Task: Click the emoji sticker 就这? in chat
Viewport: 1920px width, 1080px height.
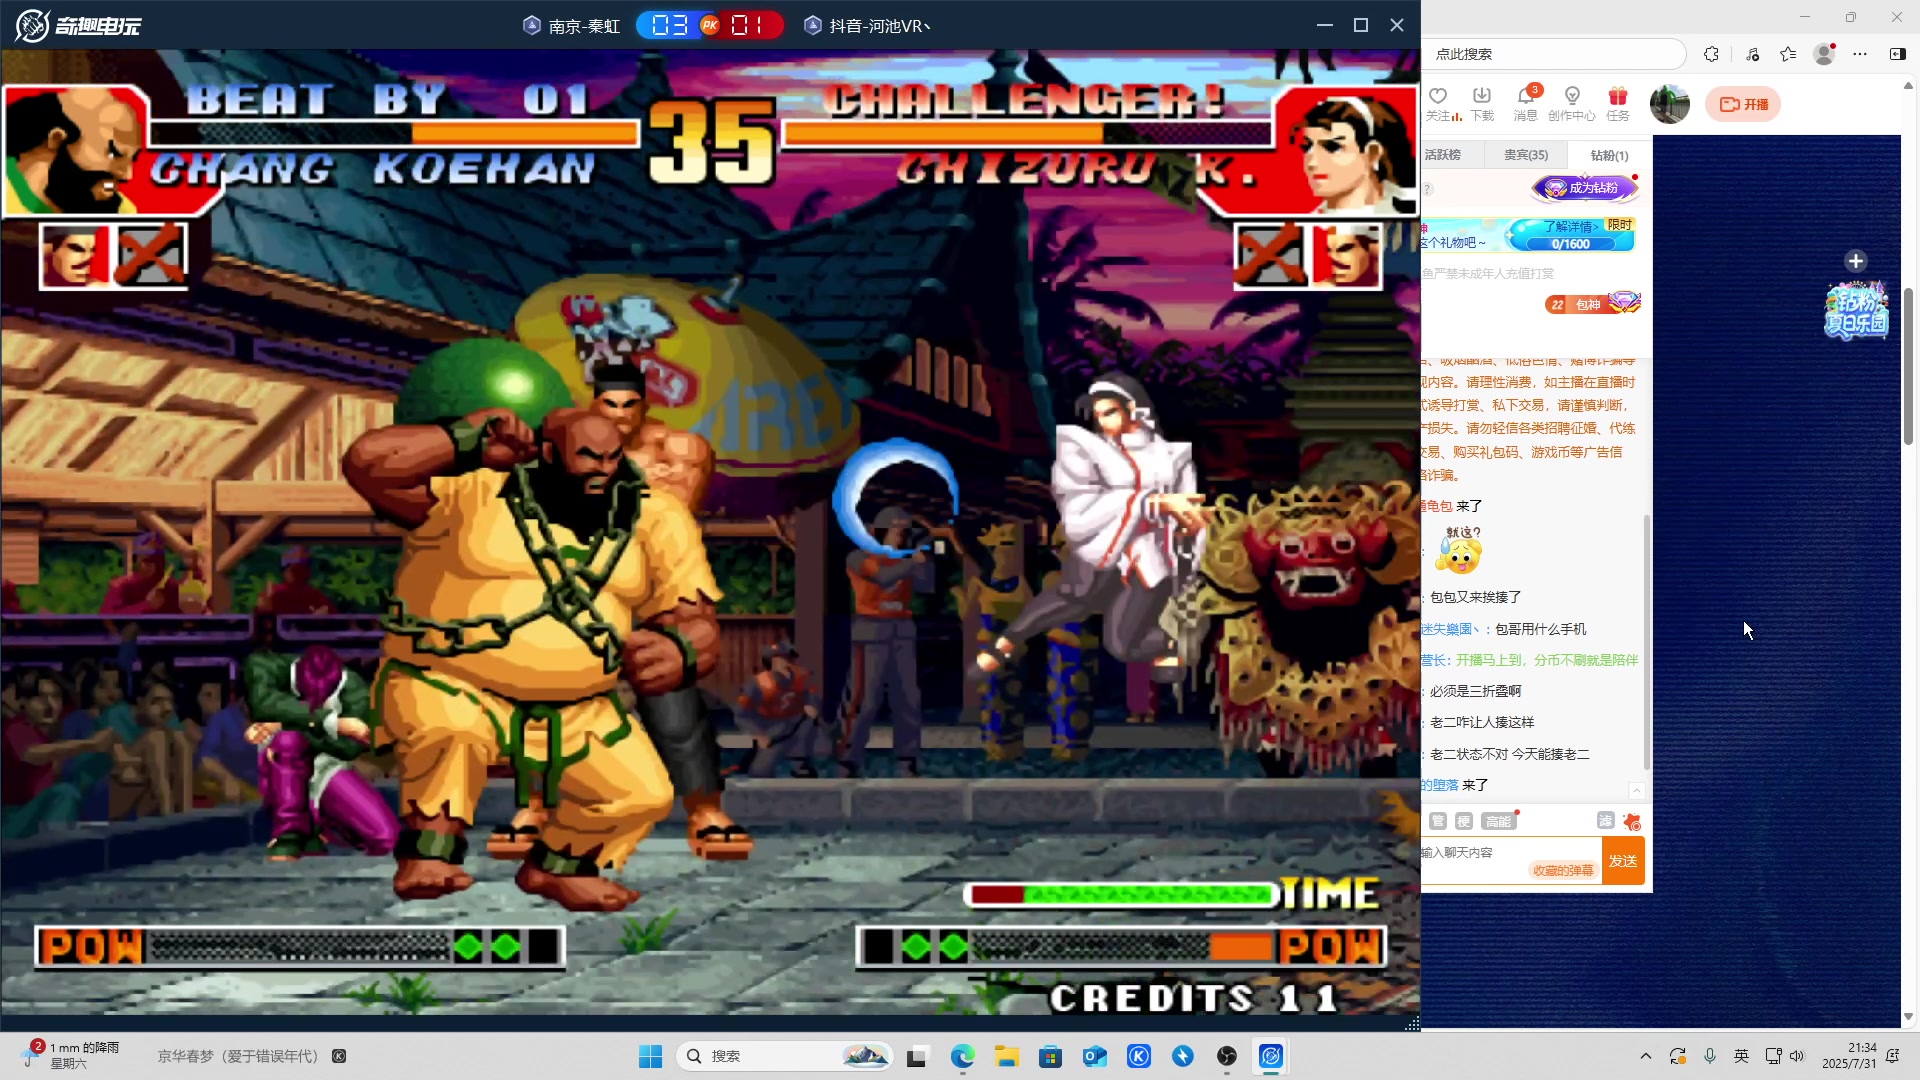Action: pos(1461,550)
